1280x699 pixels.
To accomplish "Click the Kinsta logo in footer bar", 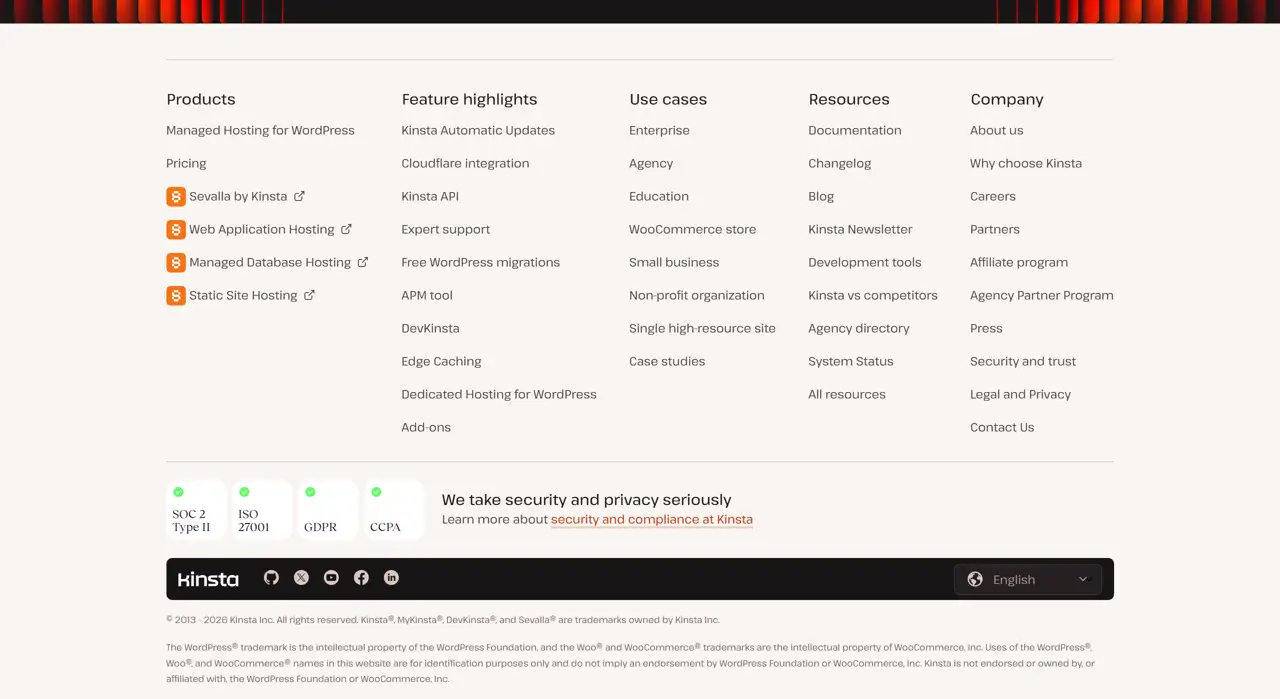I will tap(208, 579).
